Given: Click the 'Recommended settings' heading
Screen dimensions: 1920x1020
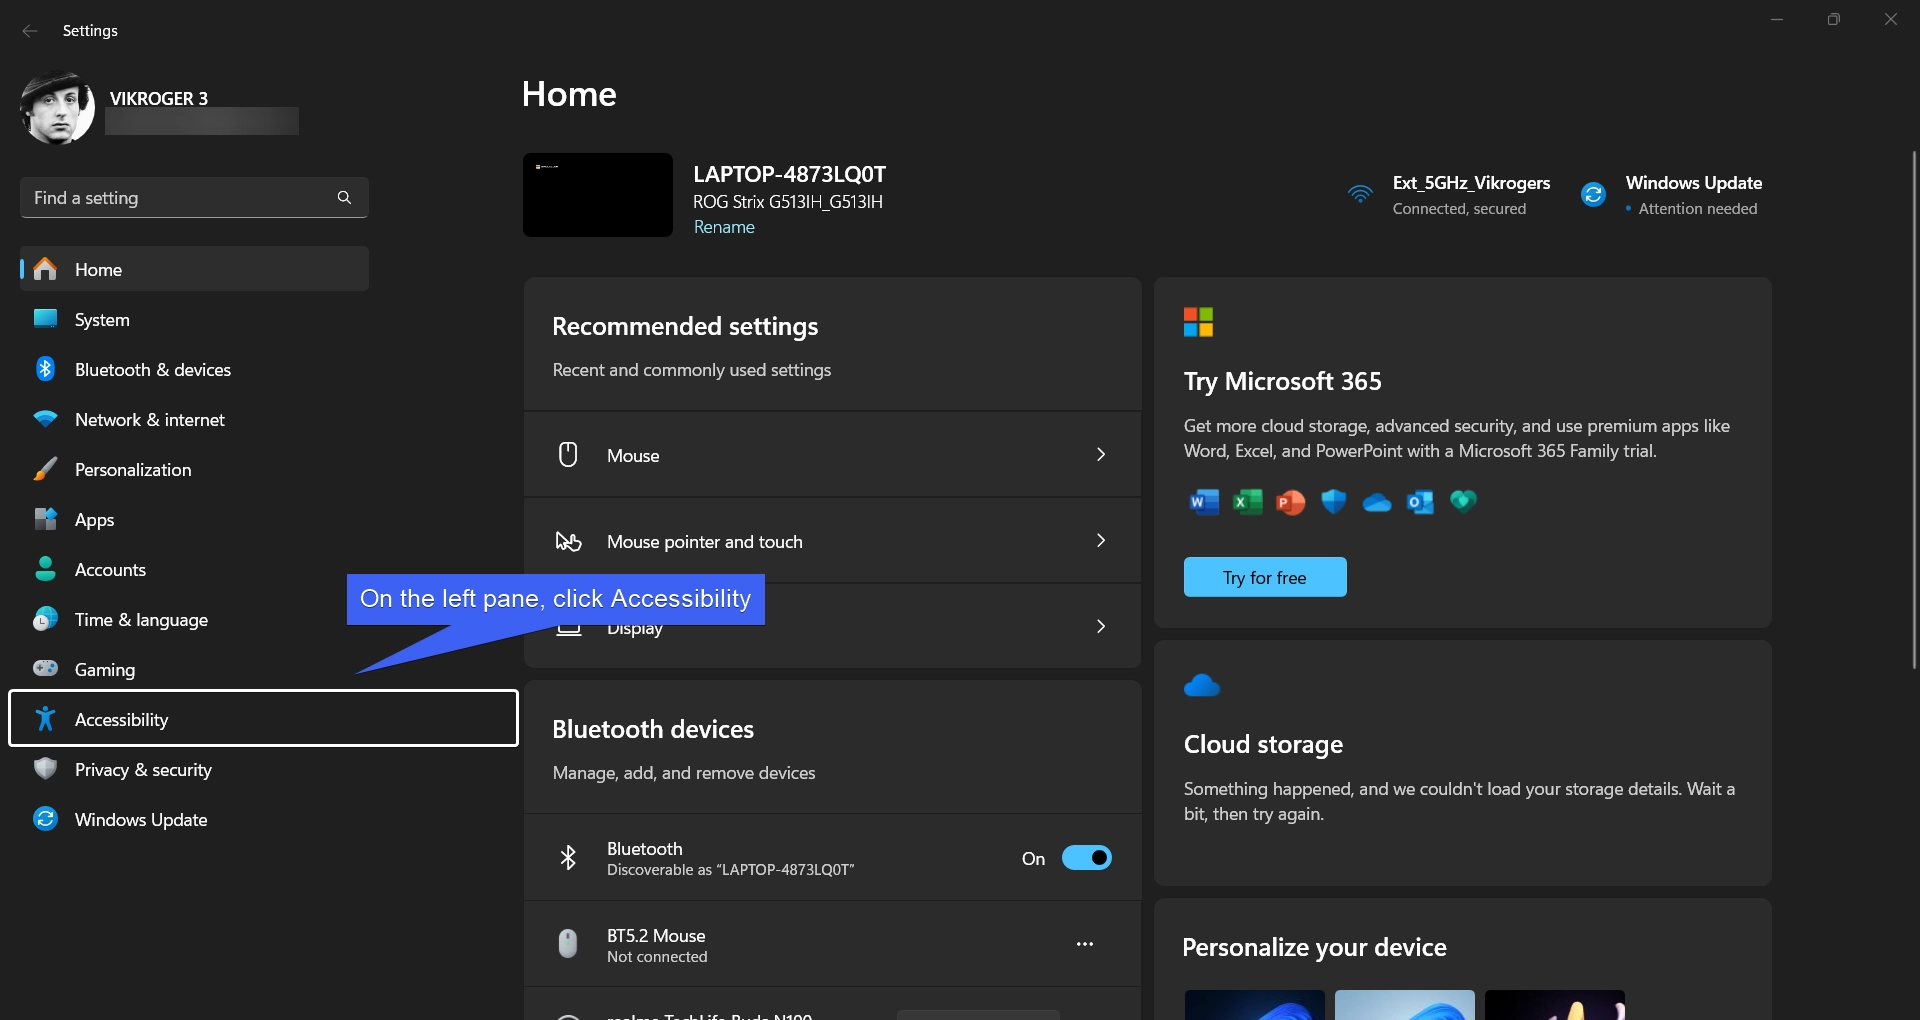Looking at the screenshot, I should coord(685,326).
